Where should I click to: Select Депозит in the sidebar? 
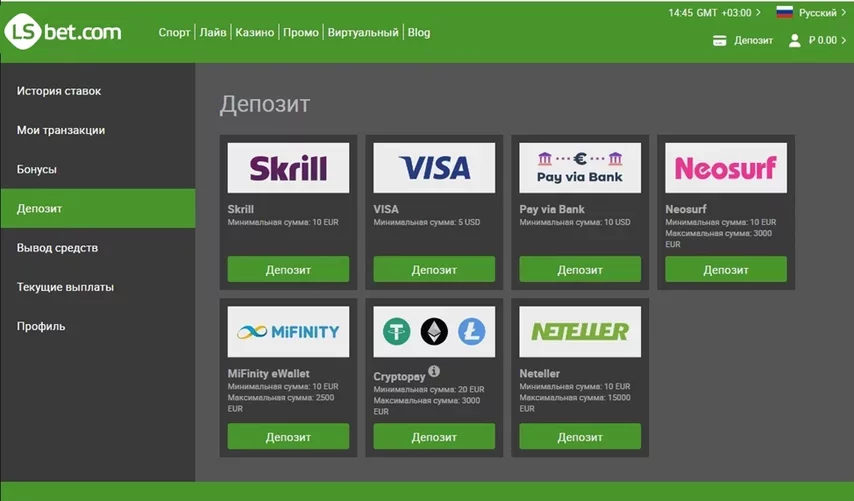point(97,209)
